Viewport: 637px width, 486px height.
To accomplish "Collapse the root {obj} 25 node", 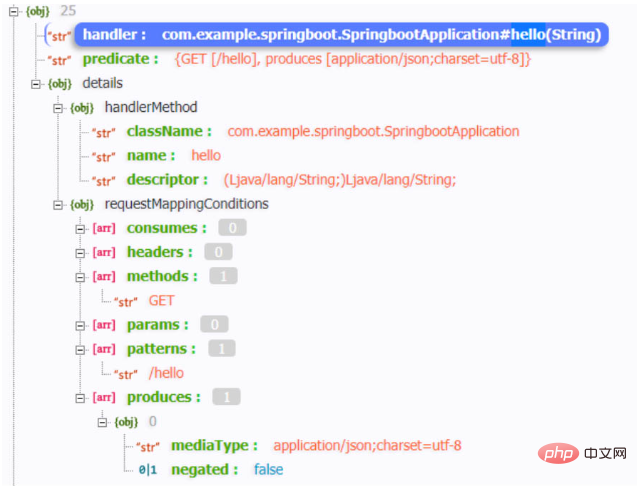I will (14, 12).
